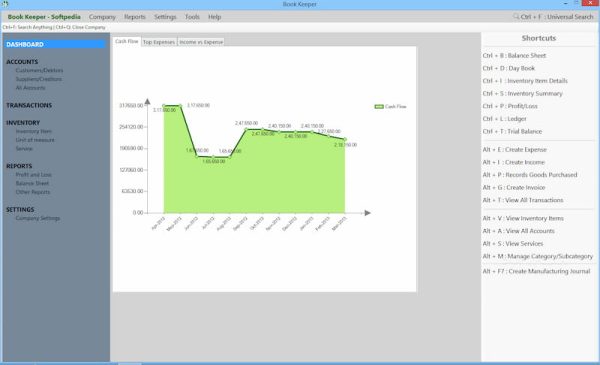Click Ctrl + L : Ledger shortcut
The image size is (600, 365).
tap(504, 119)
